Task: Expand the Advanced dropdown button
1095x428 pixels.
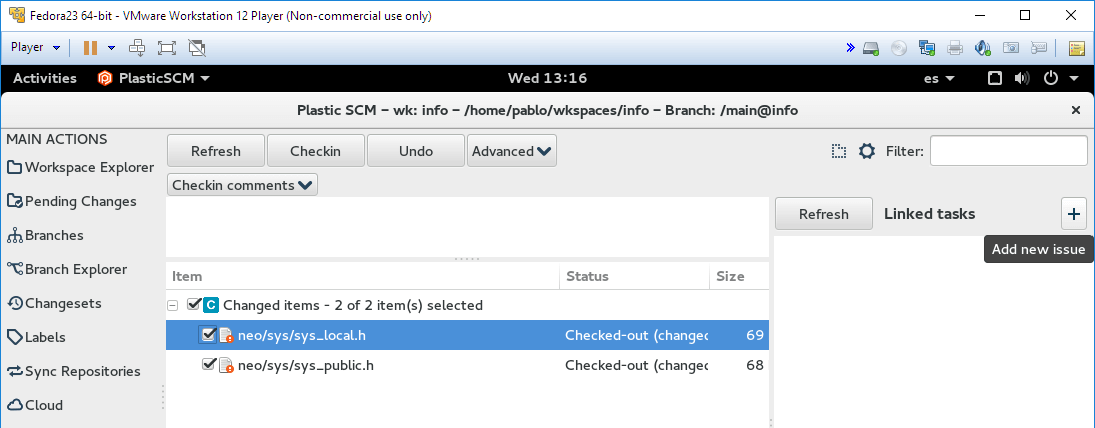Action: point(512,151)
